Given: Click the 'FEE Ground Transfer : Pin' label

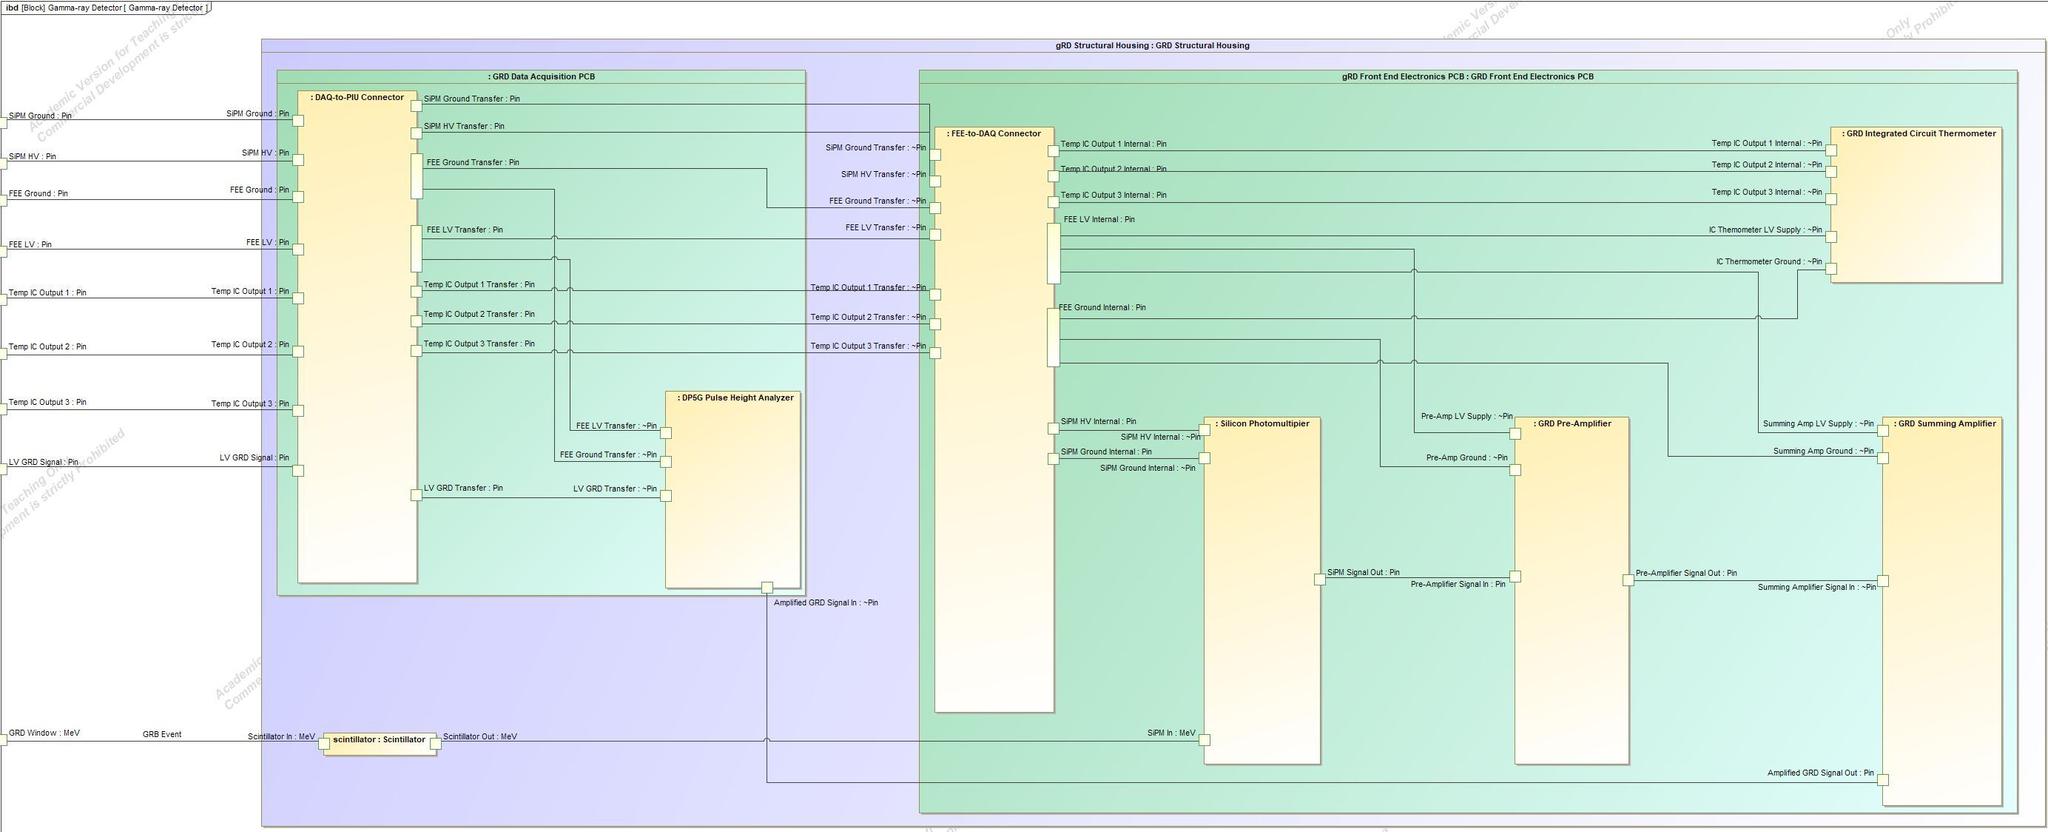Looking at the screenshot, I should pos(473,162).
